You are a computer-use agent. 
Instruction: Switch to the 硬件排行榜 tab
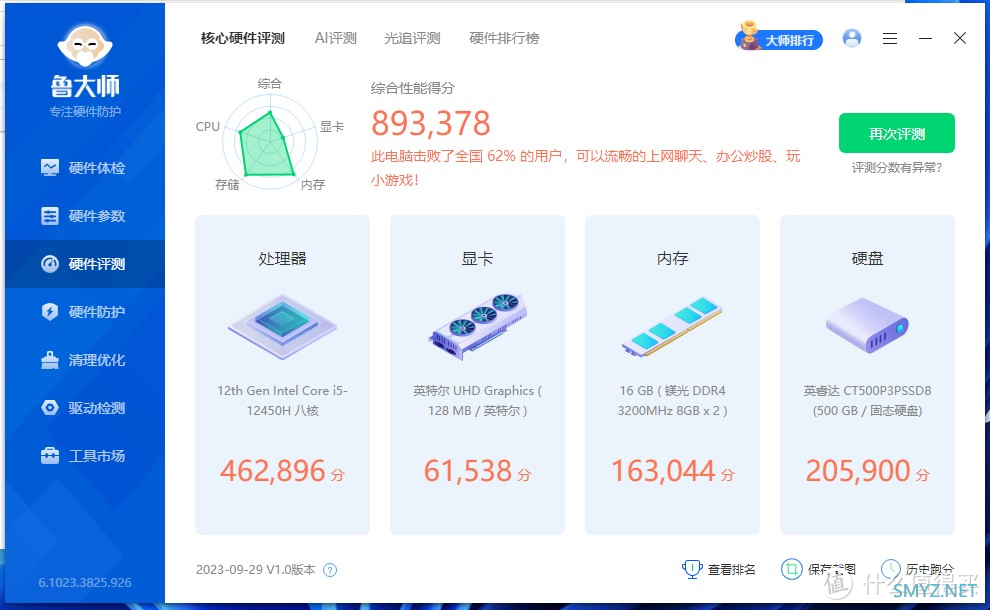(x=504, y=39)
